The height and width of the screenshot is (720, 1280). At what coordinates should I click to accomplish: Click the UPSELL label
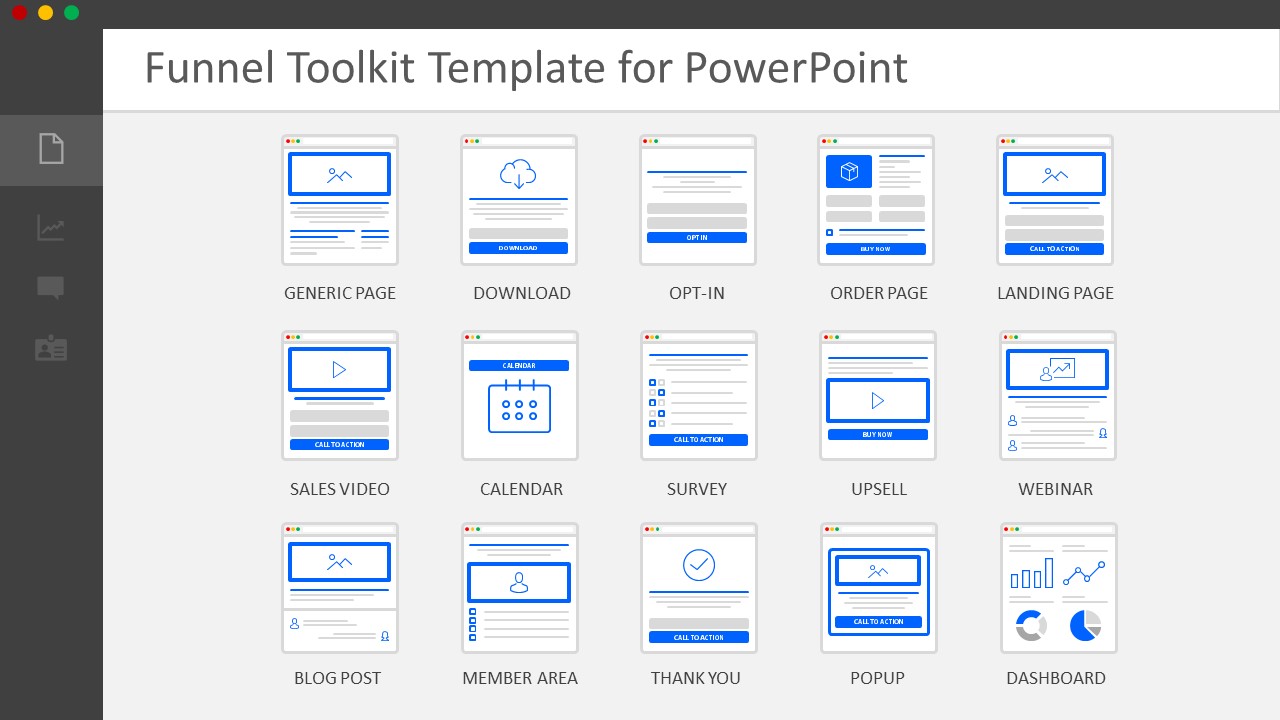[x=879, y=489]
